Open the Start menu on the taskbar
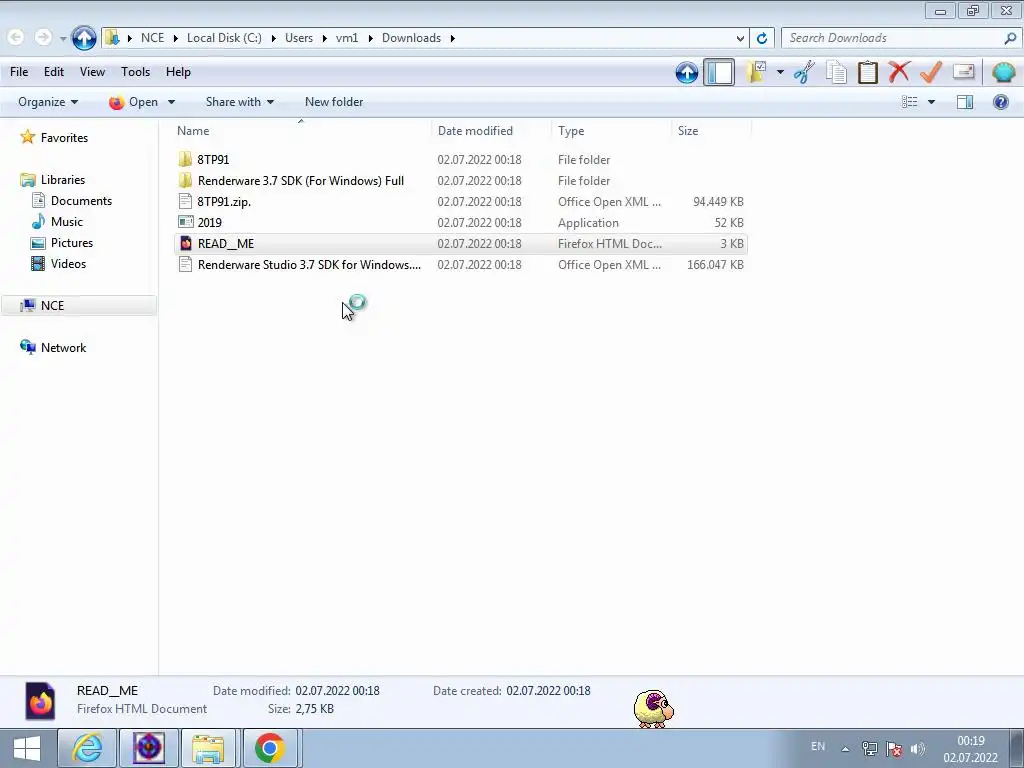 pos(27,748)
